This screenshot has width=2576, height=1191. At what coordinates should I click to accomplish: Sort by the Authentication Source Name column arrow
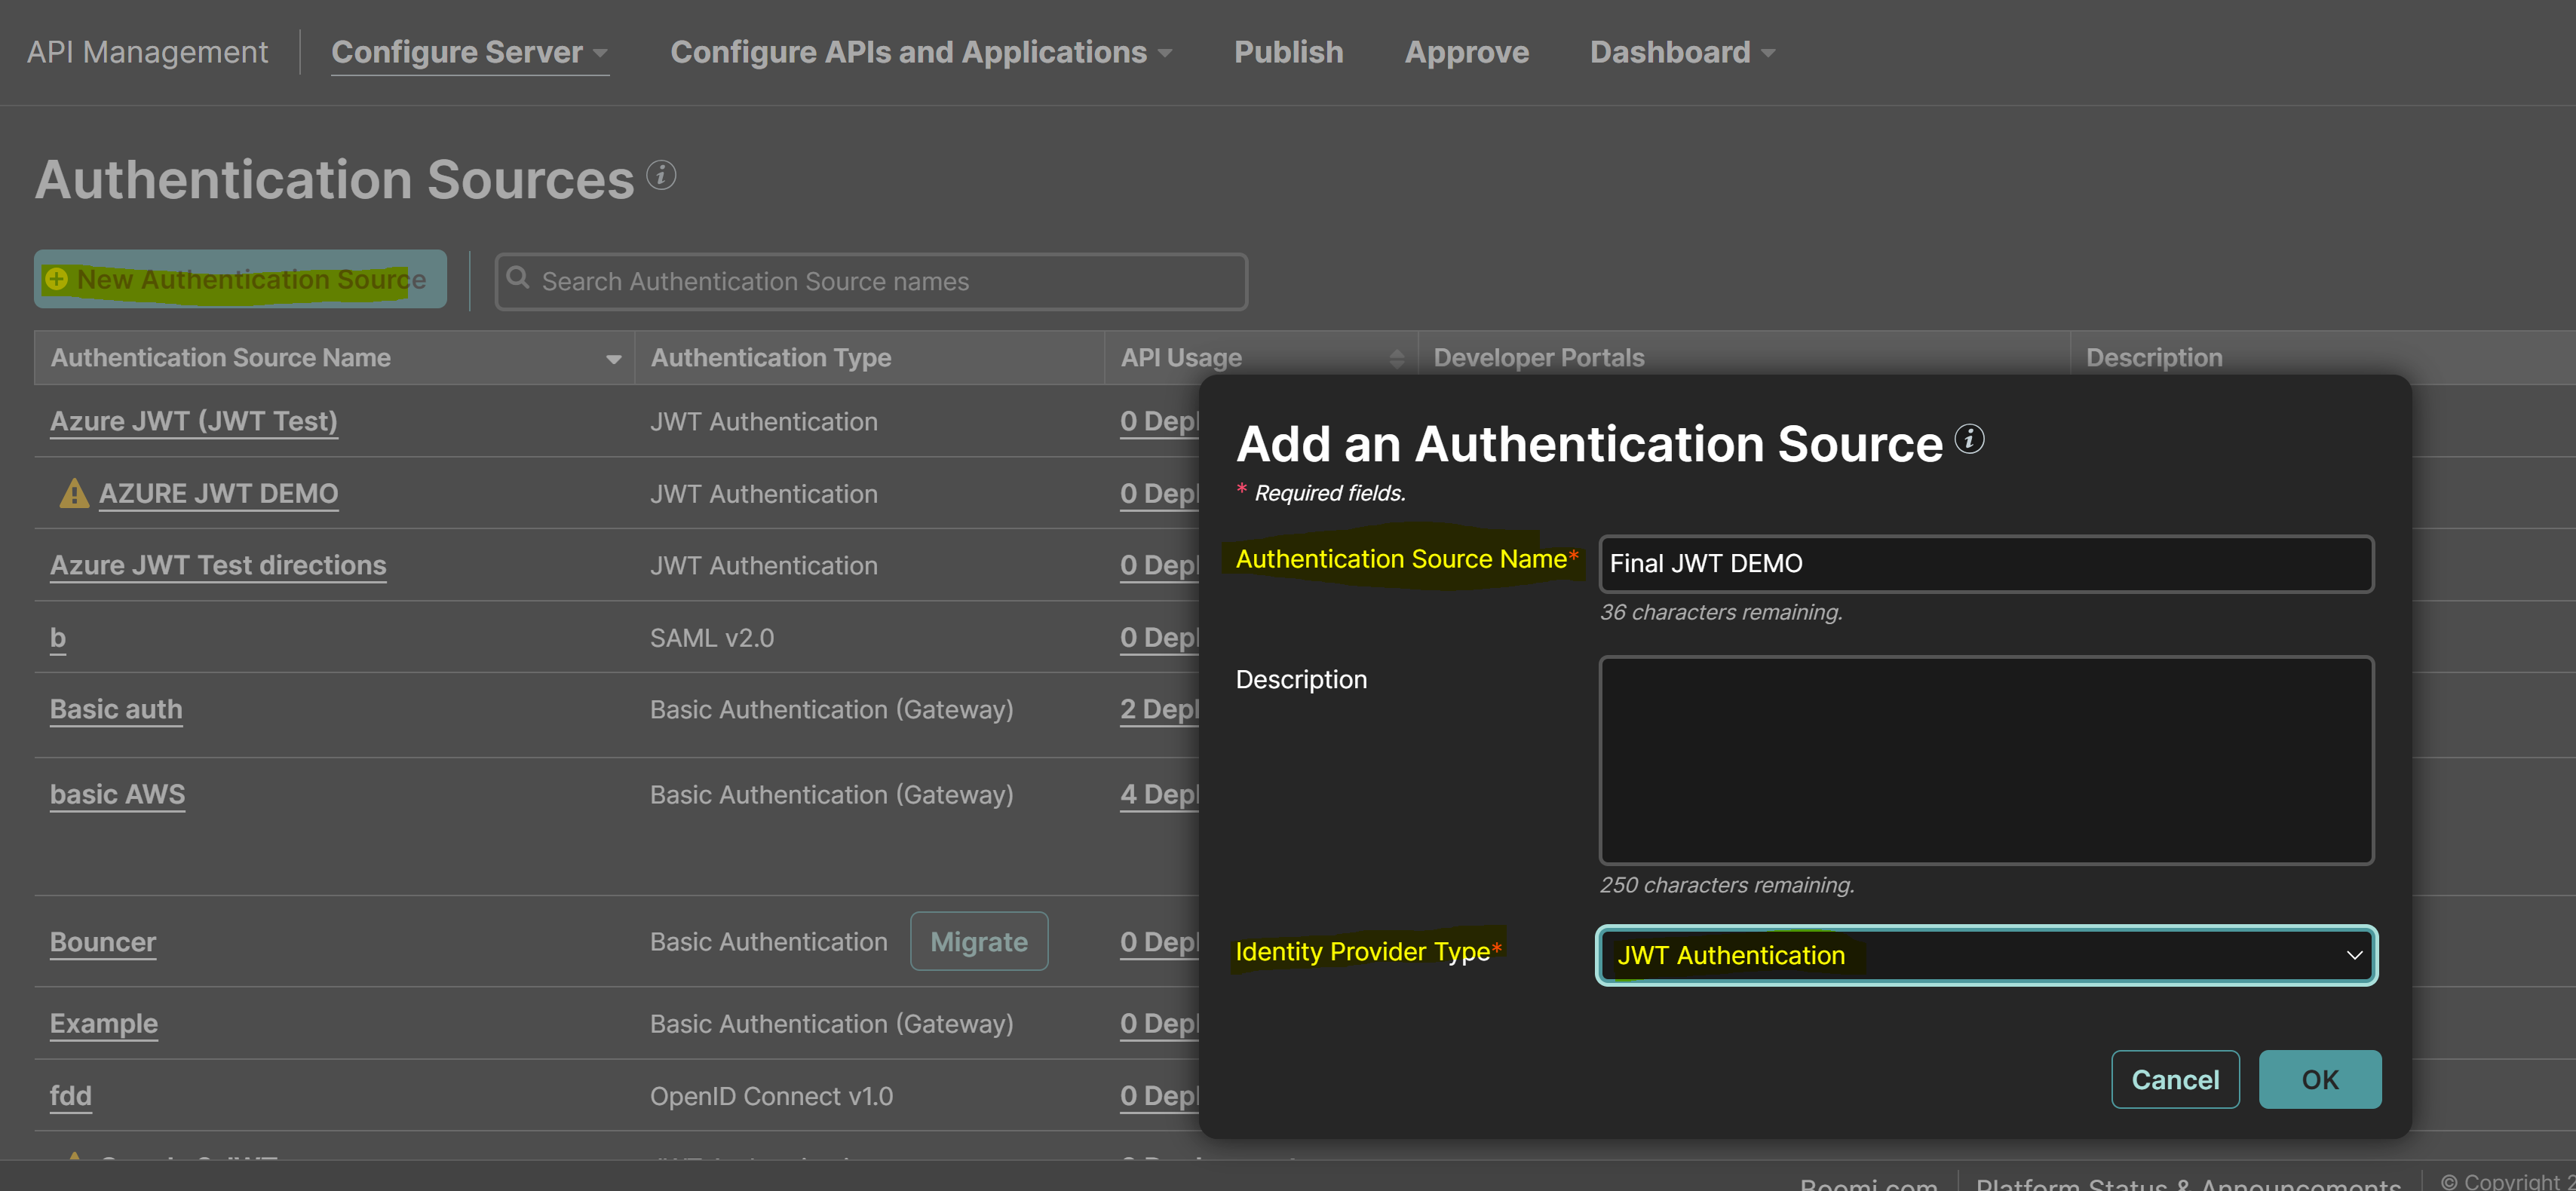(x=614, y=358)
